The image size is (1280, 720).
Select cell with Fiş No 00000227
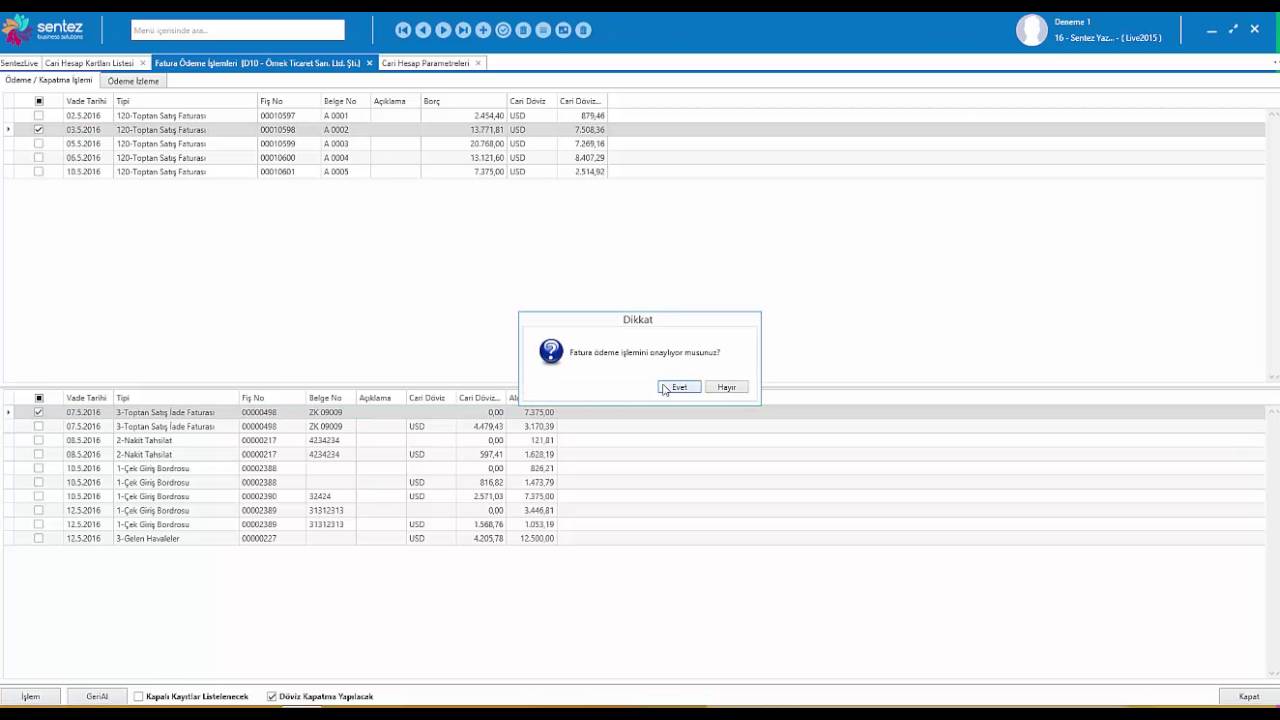click(272, 538)
